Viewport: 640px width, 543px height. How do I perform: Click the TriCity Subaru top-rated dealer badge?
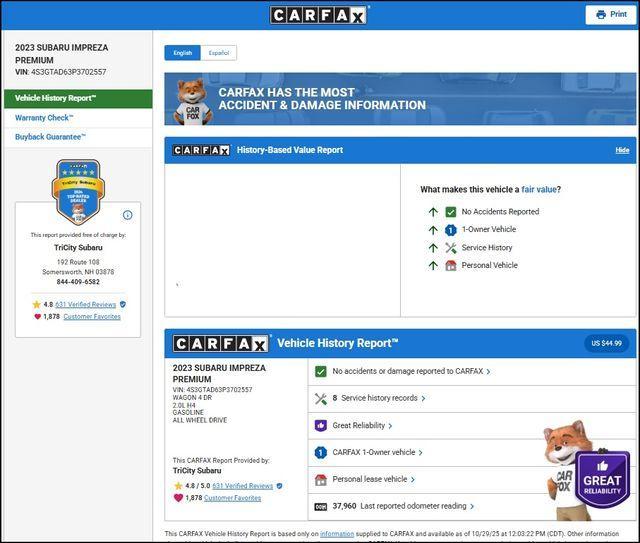tap(77, 192)
